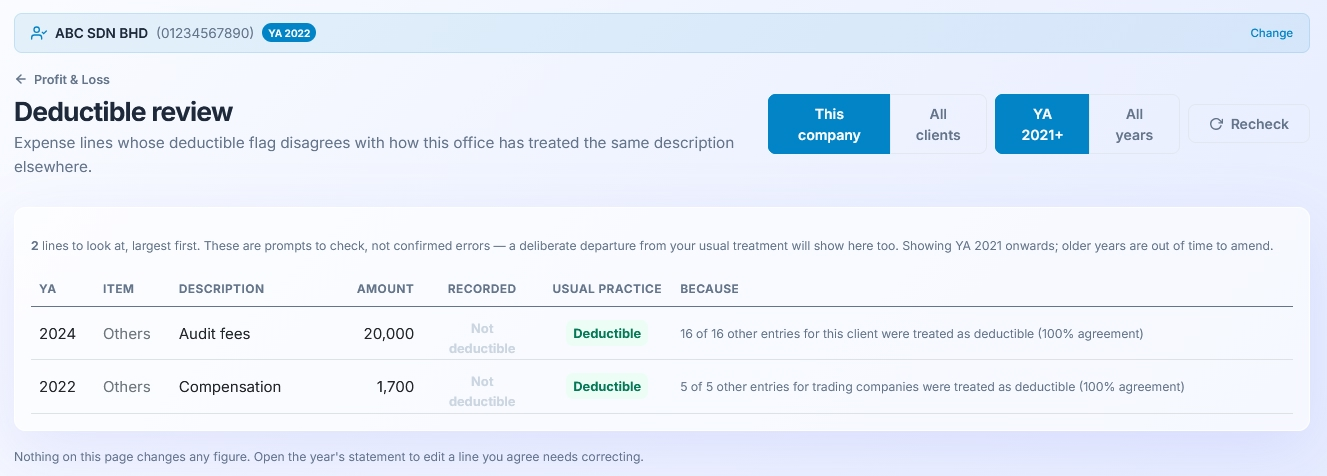Click the Compensation description
1327x476 pixels.
click(x=230, y=387)
